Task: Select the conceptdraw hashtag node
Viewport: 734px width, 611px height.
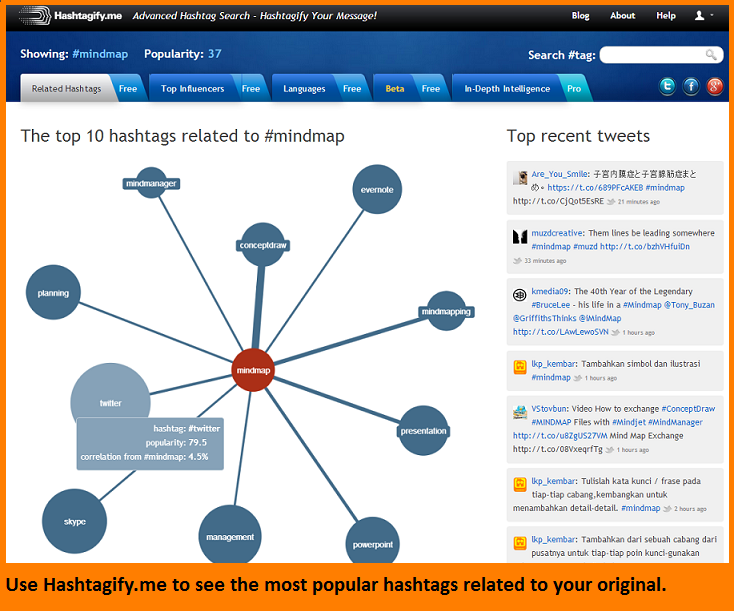Action: [263, 245]
